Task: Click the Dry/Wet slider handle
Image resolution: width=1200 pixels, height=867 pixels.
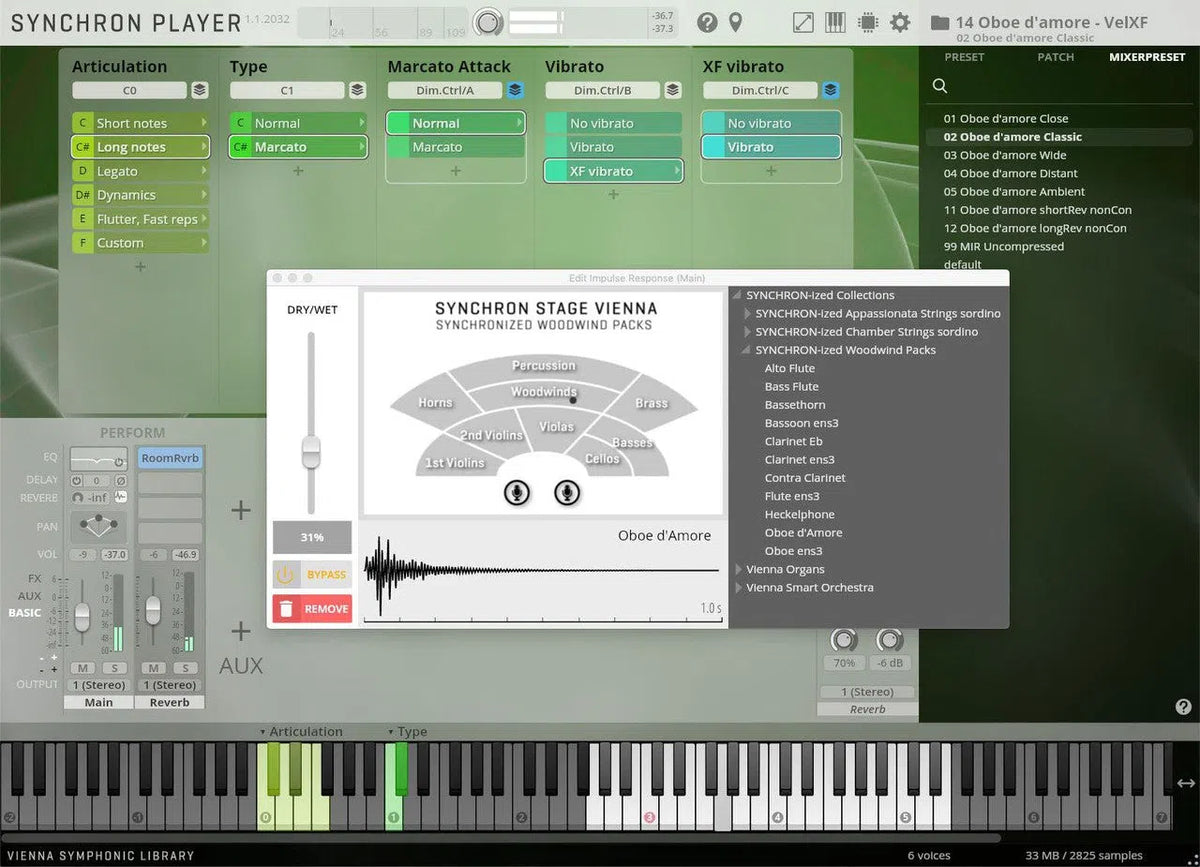Action: [311, 452]
